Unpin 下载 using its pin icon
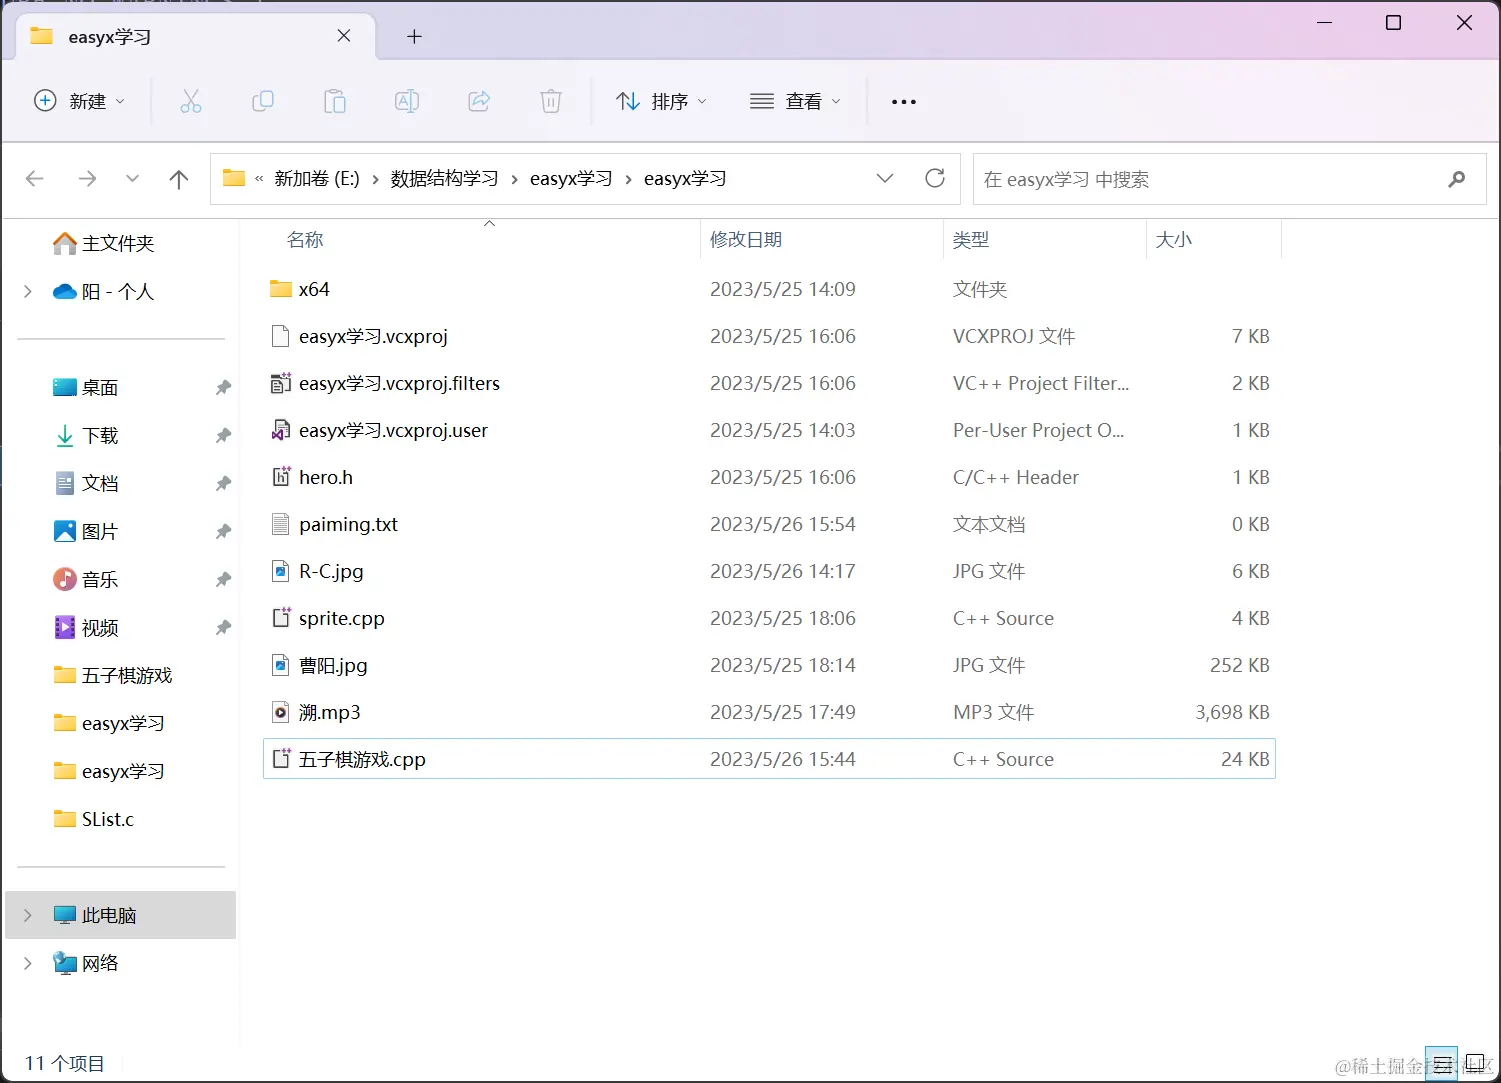 [223, 435]
